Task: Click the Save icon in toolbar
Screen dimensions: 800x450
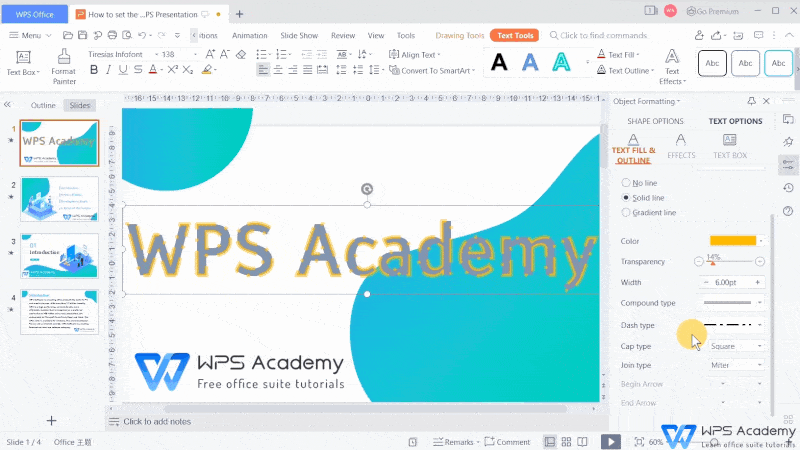Action: (83, 35)
